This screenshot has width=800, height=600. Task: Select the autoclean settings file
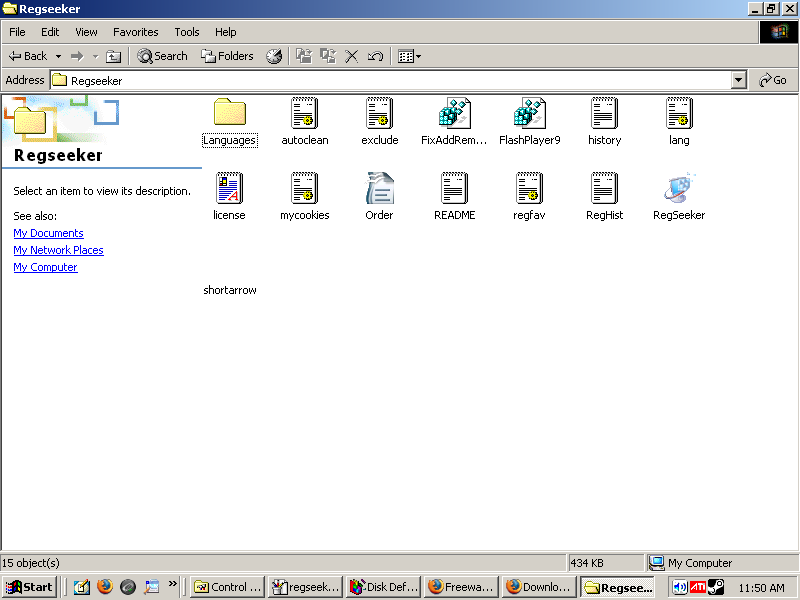[304, 113]
